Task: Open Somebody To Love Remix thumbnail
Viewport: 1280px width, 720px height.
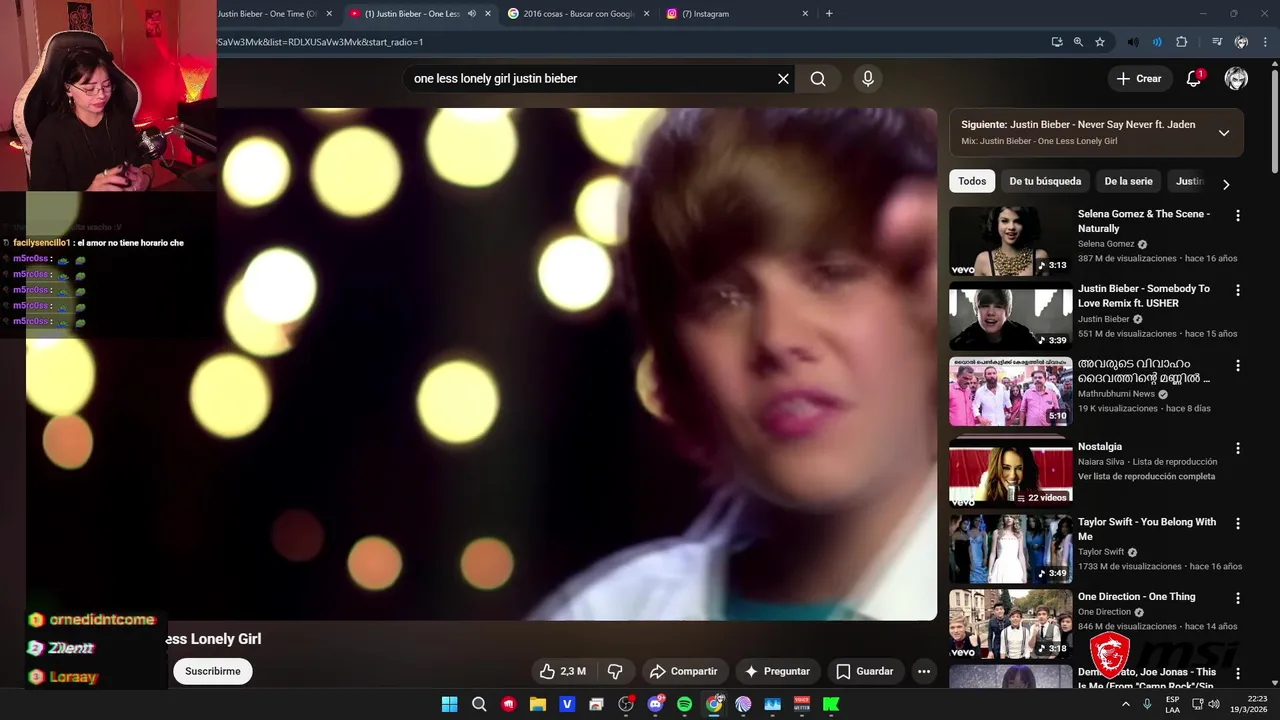Action: [x=1010, y=316]
